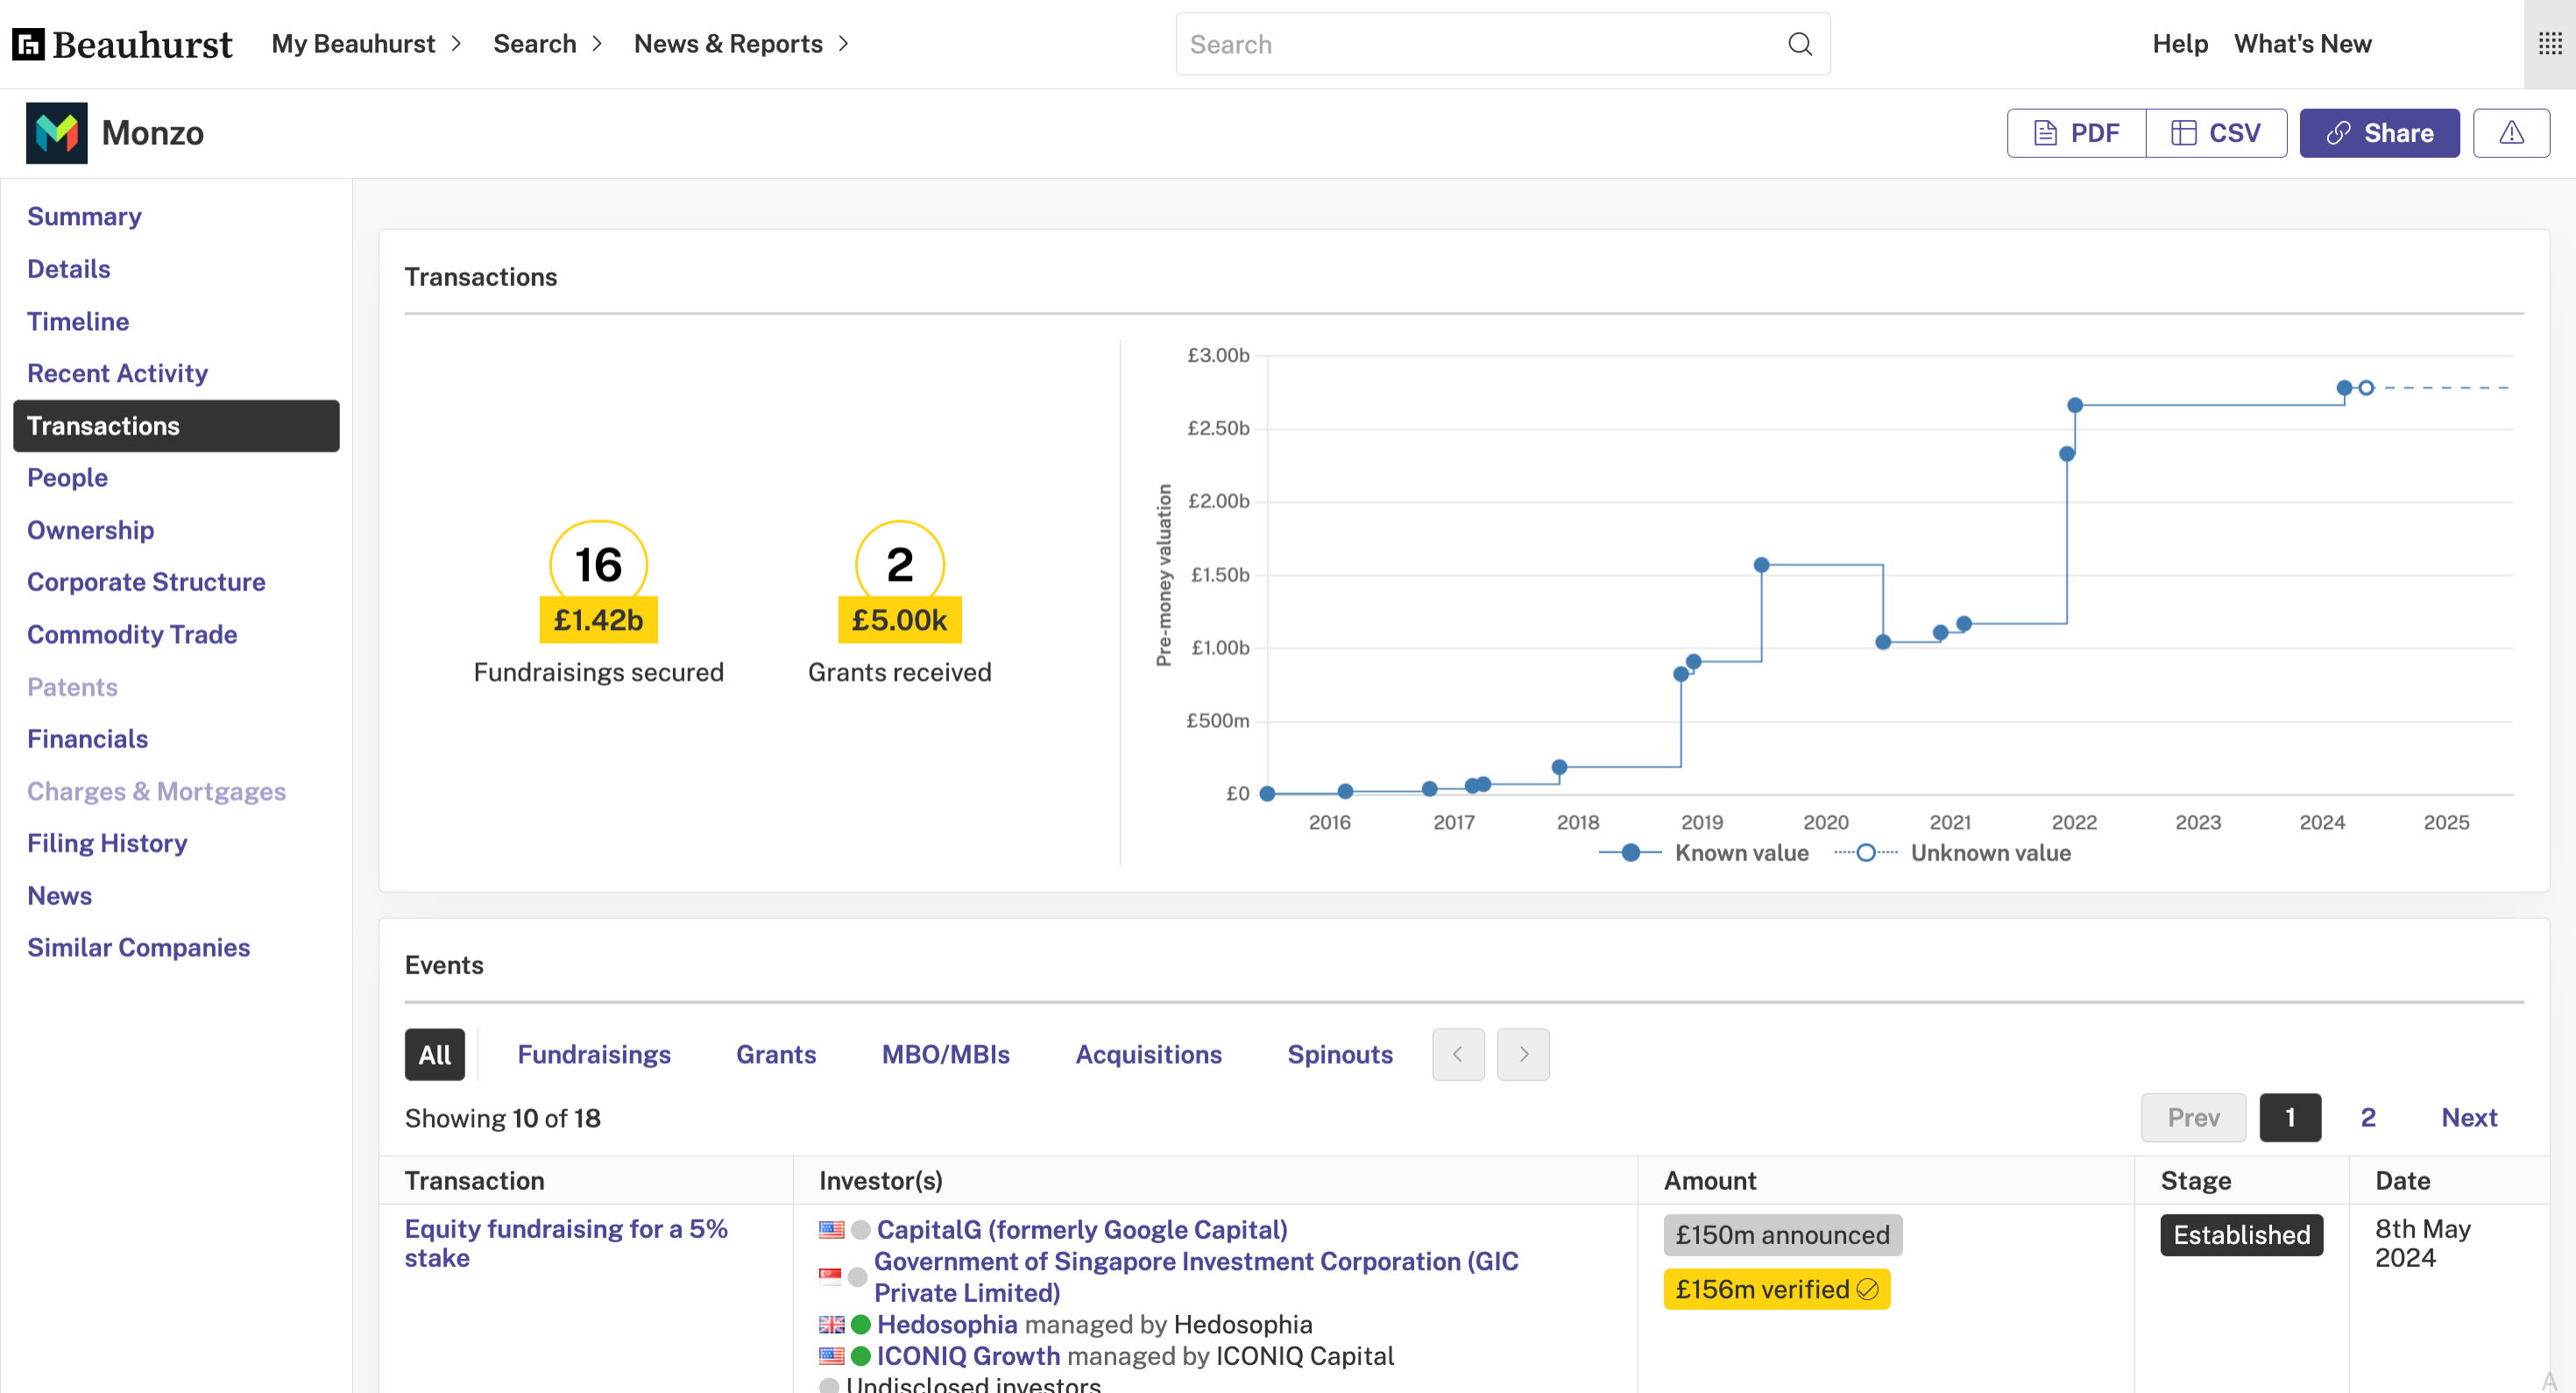This screenshot has height=1393, width=2576.
Task: Expand the News & Reports menu
Action: click(741, 44)
